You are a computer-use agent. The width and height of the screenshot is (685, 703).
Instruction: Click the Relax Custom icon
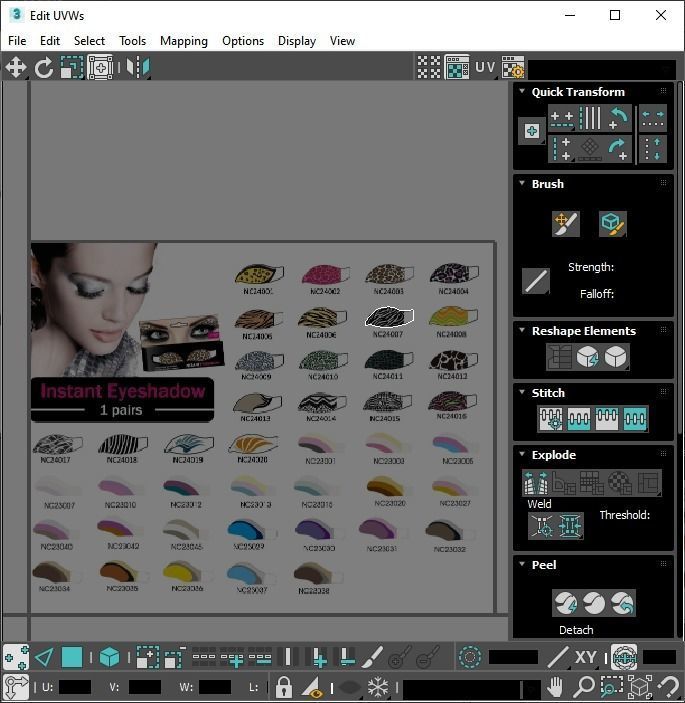click(x=615, y=357)
